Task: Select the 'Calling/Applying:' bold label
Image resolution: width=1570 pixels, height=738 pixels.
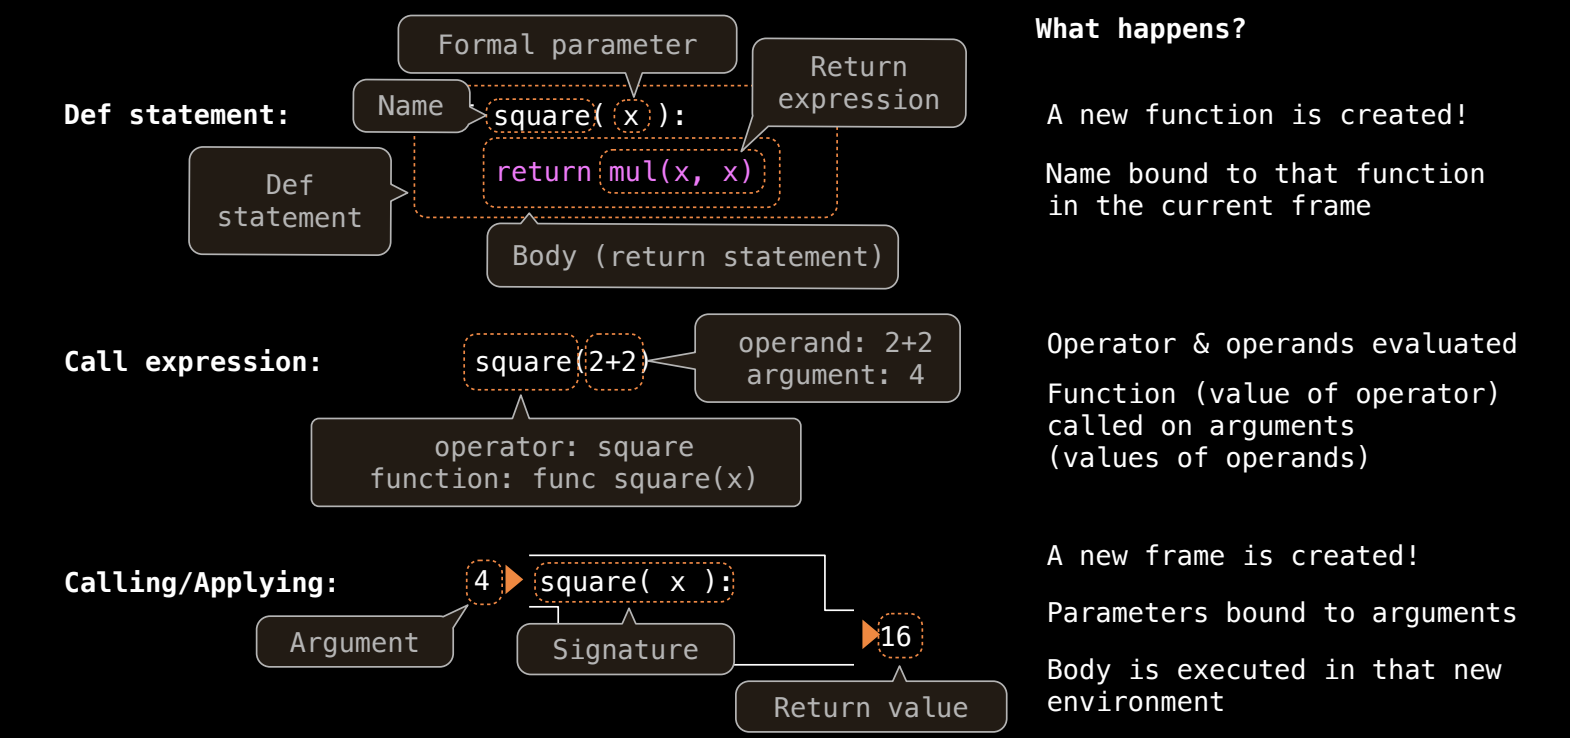Action: pyautogui.click(x=201, y=583)
